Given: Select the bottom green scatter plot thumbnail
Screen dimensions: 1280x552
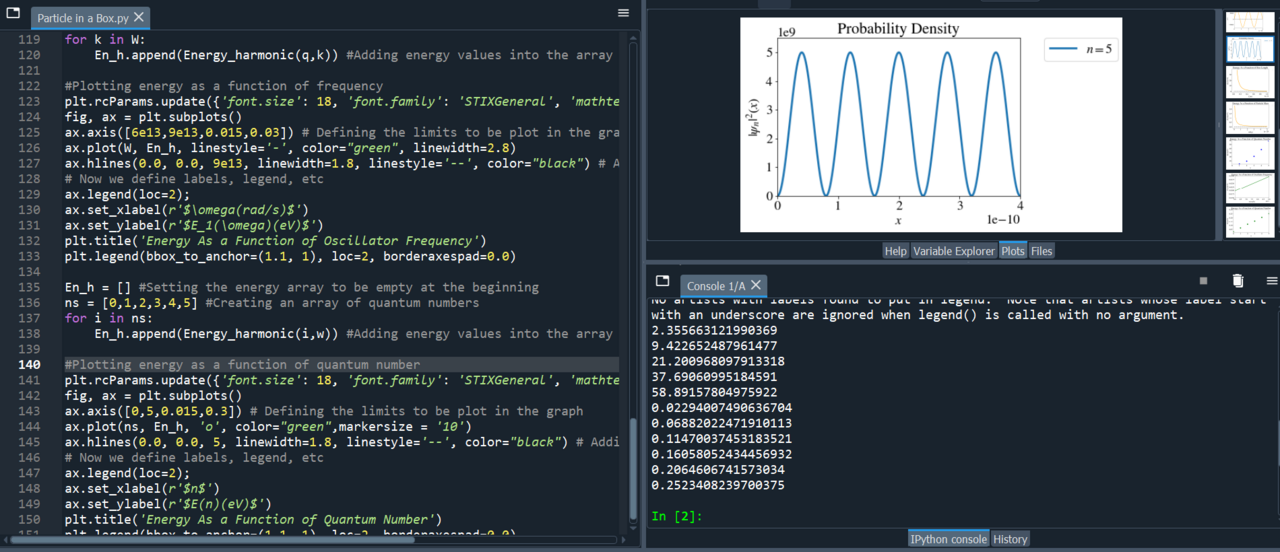Looking at the screenshot, I should (1249, 220).
